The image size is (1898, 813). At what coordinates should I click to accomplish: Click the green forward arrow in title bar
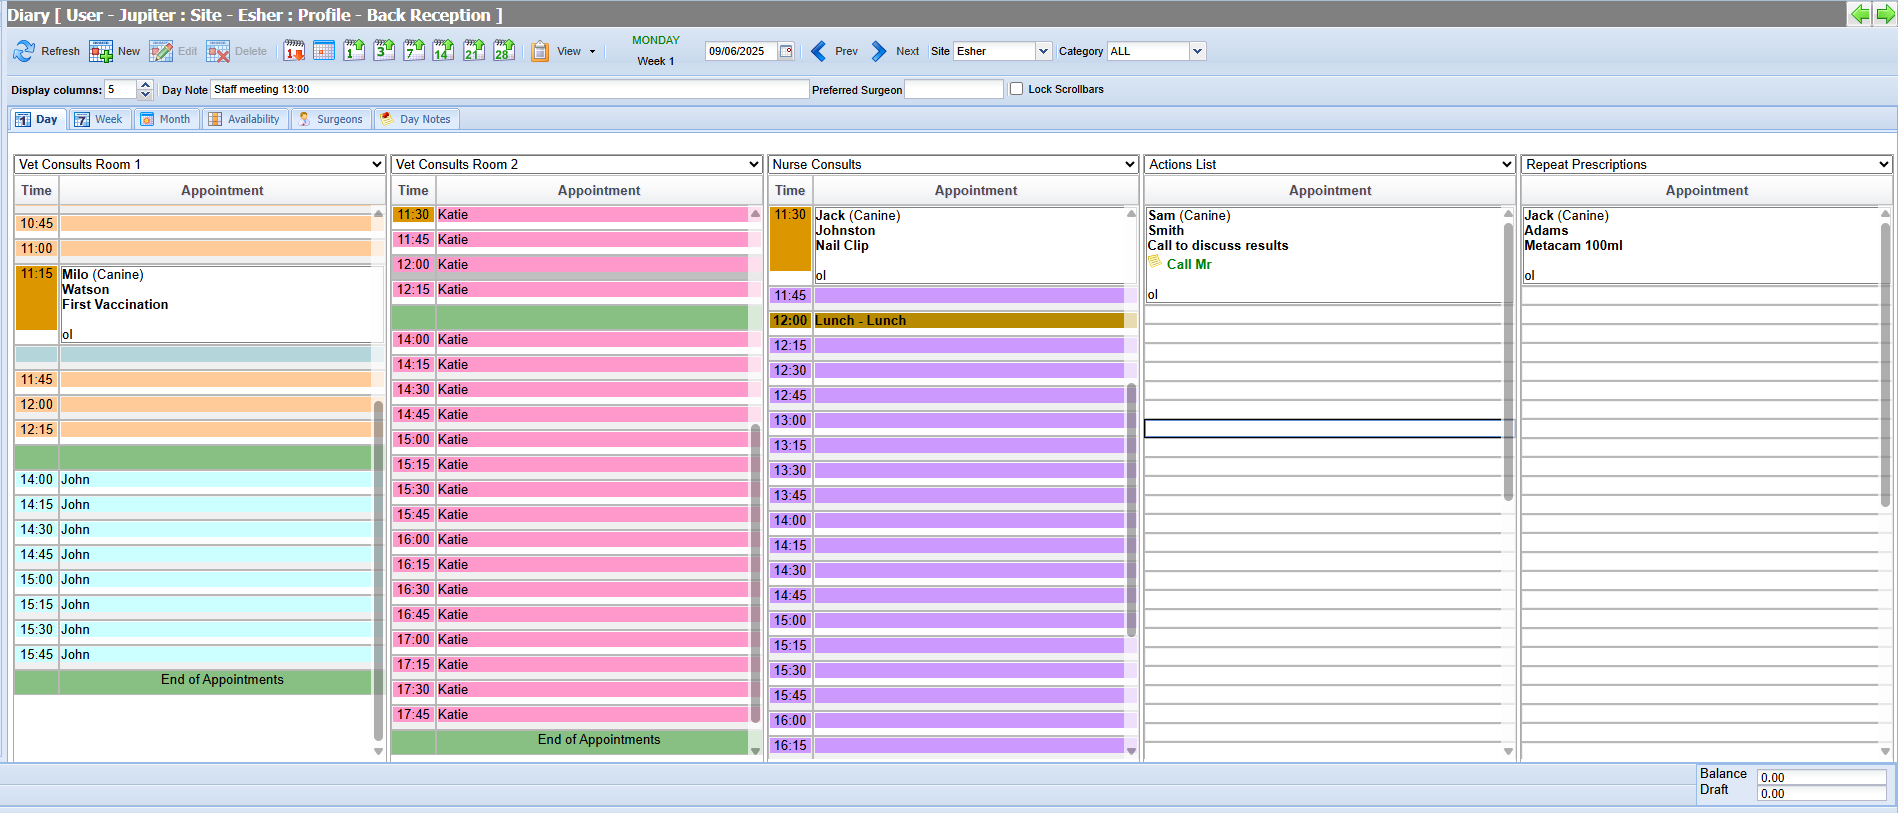1885,14
